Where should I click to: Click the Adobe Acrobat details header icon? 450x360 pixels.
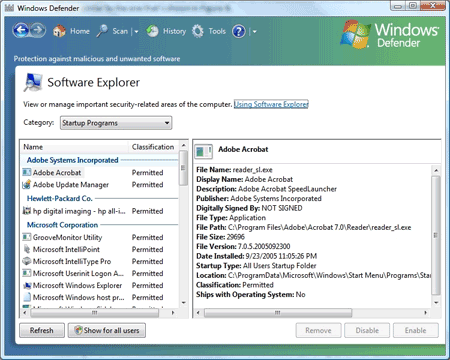(x=203, y=151)
